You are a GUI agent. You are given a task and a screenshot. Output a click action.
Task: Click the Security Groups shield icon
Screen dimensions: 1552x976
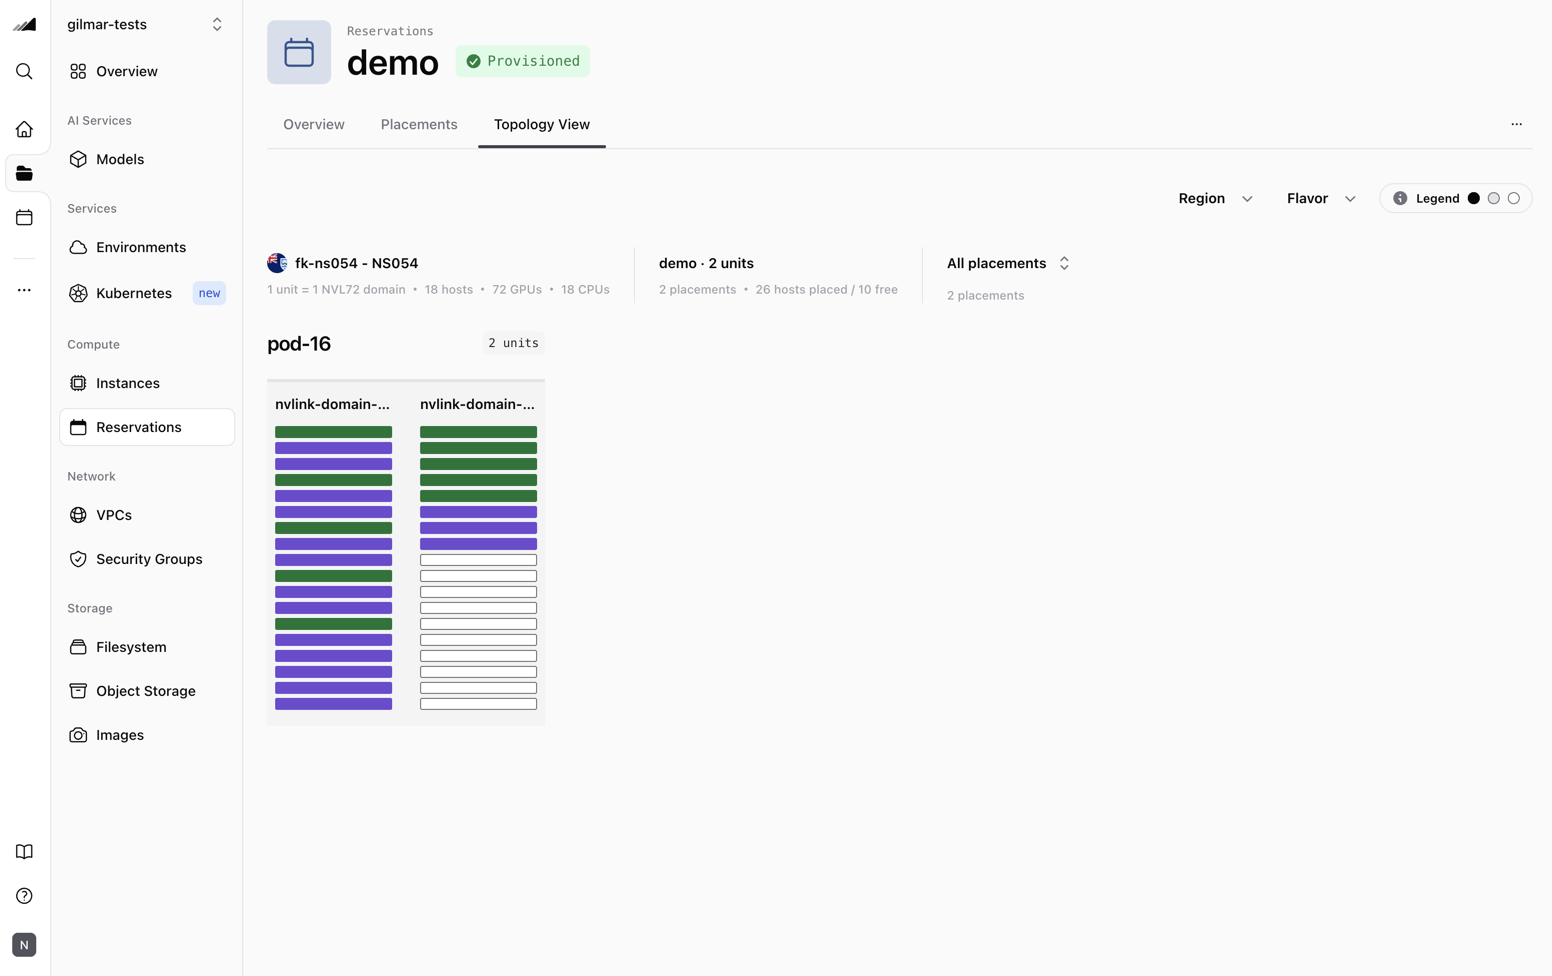[x=78, y=560]
